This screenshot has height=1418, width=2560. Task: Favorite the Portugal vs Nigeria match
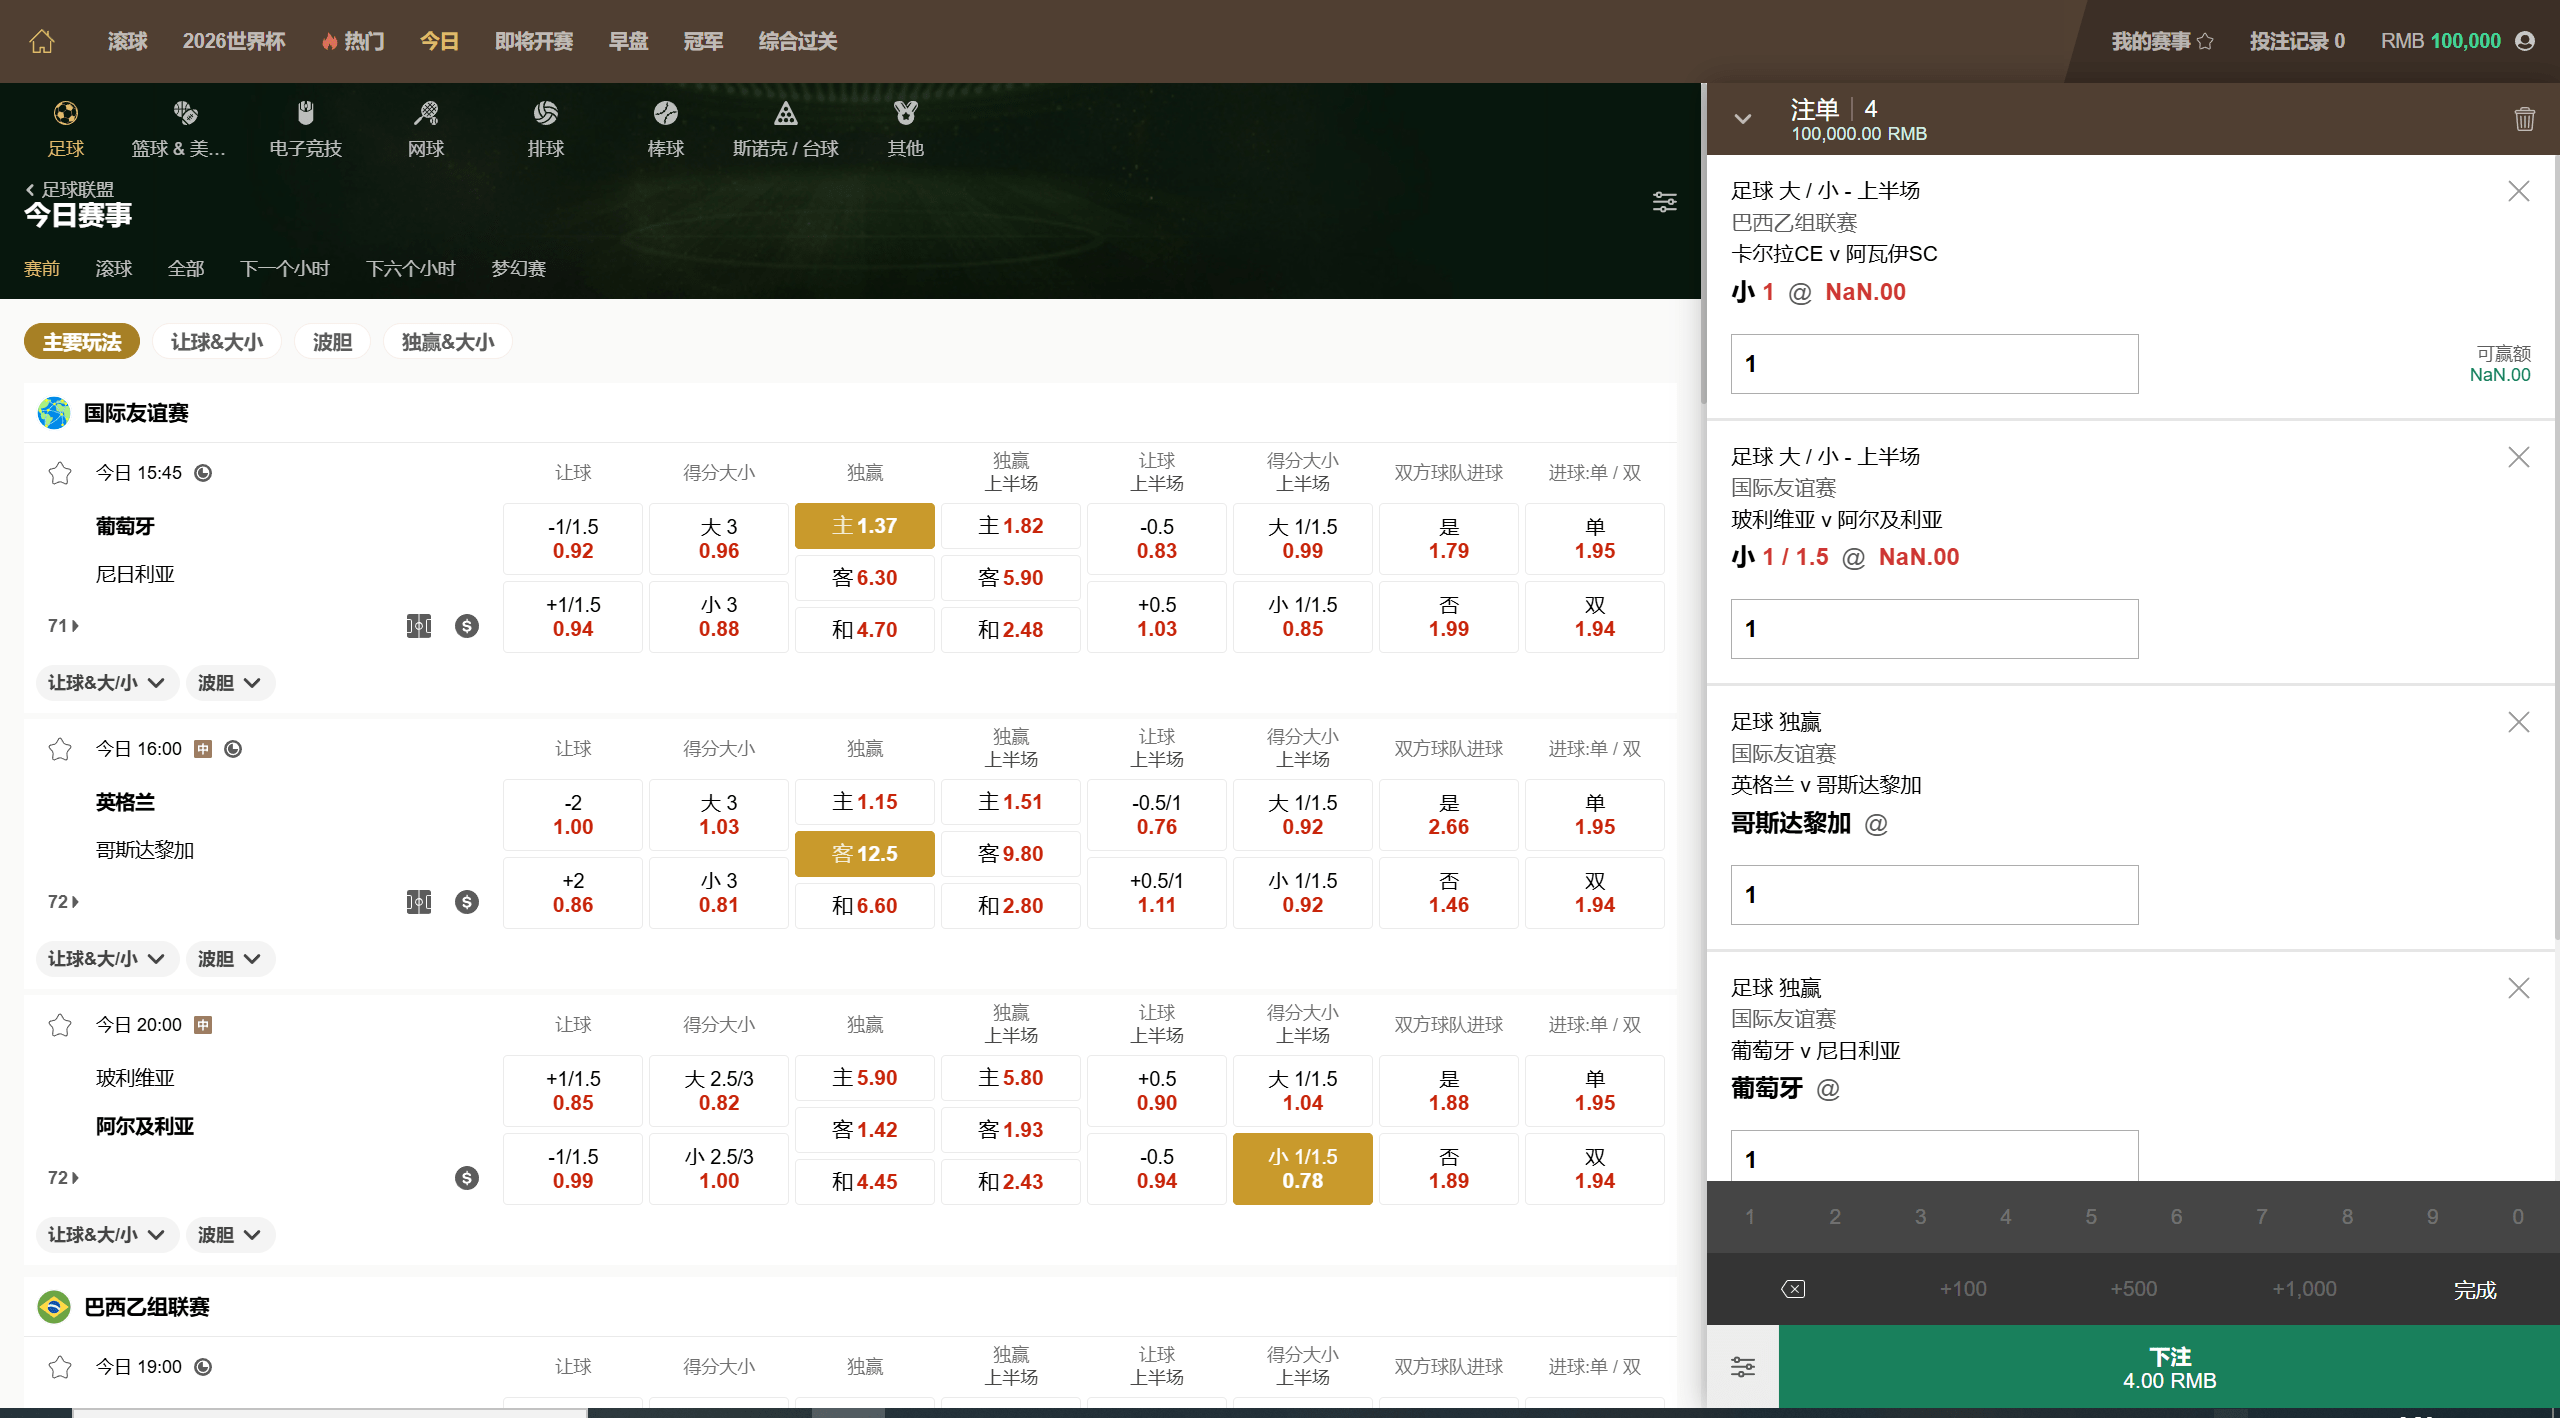pyautogui.click(x=60, y=473)
